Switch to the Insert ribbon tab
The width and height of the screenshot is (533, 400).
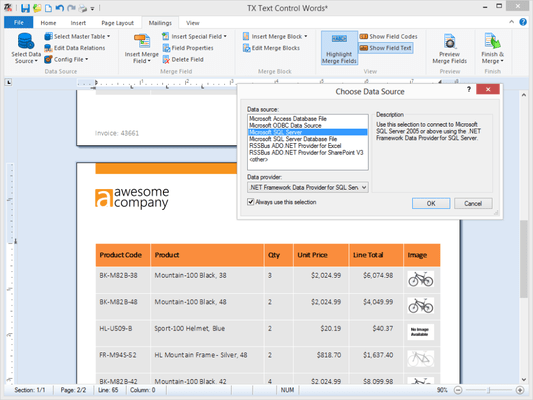pos(78,23)
